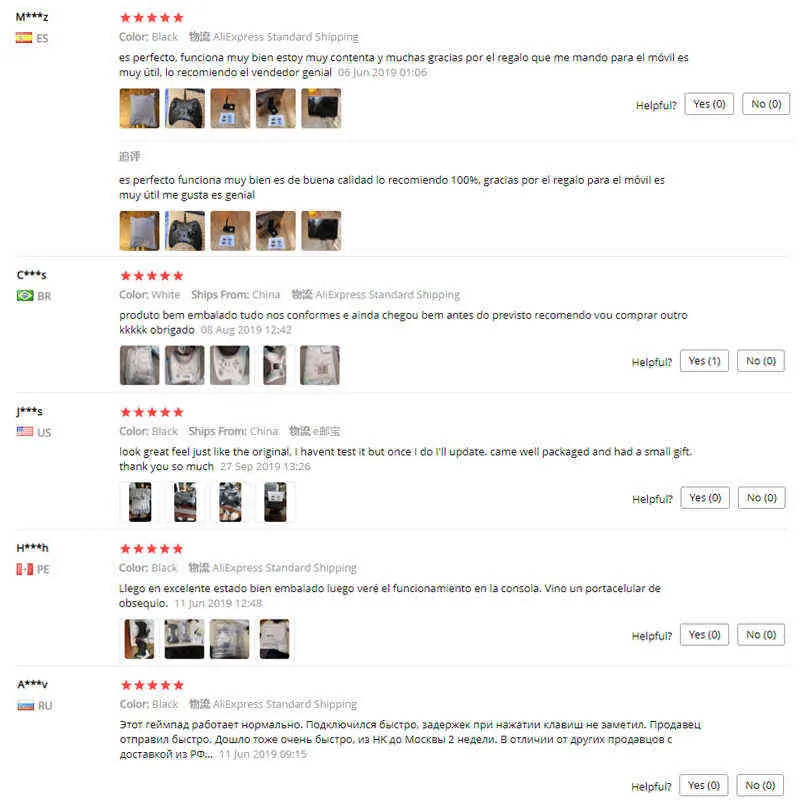Click the Spain flag icon beside M***z
The image size is (800, 800).
coord(24,38)
